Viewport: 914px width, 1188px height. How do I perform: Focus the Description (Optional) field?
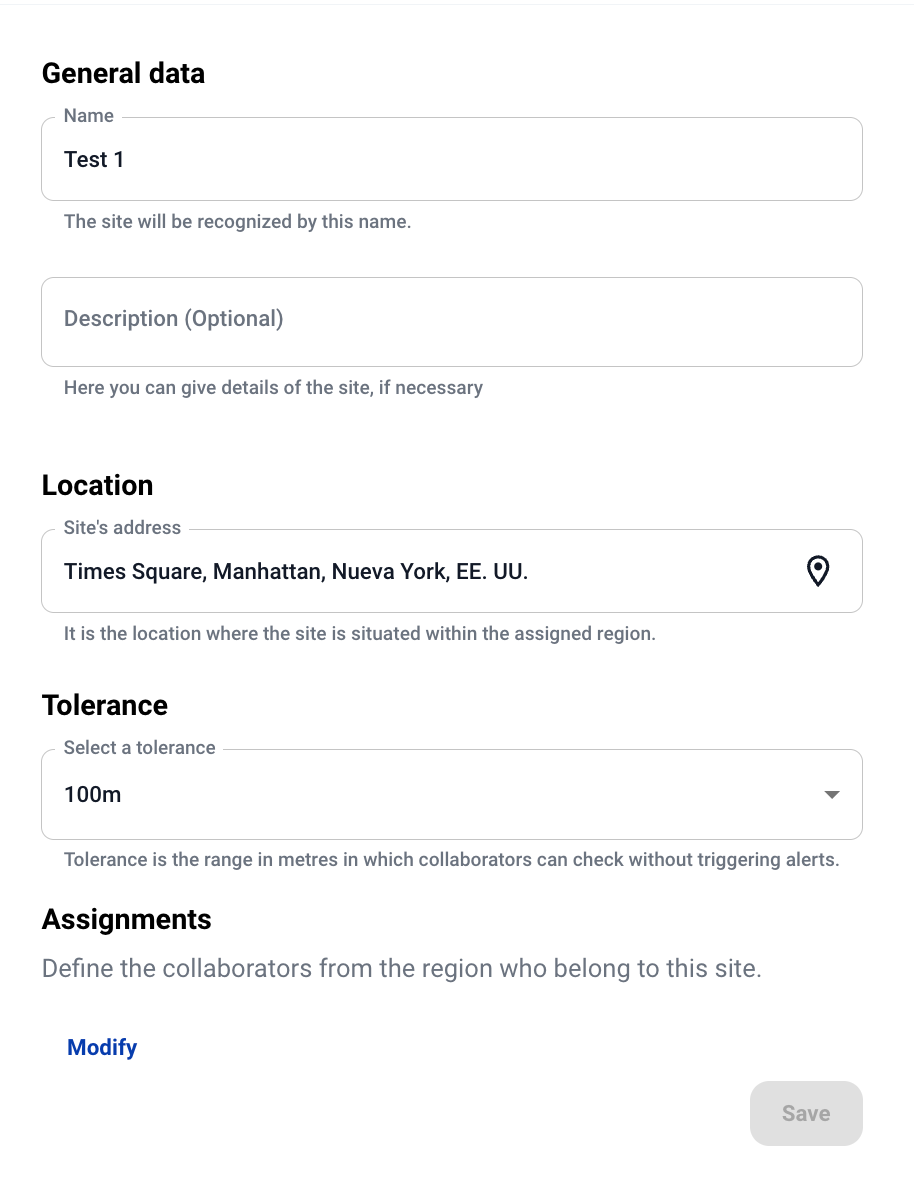point(450,320)
